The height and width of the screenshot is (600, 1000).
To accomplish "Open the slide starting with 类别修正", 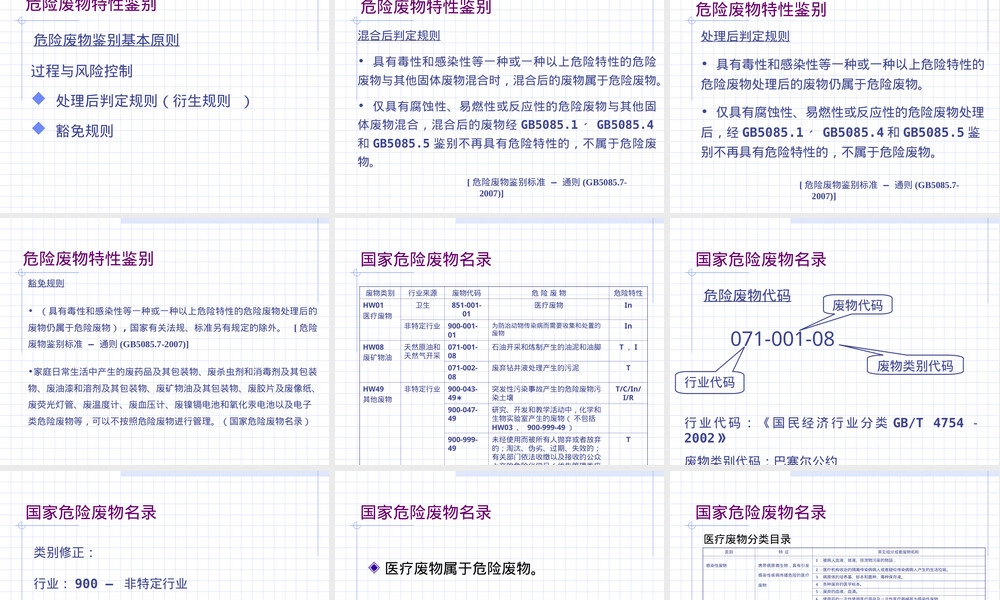I will [x=165, y=536].
